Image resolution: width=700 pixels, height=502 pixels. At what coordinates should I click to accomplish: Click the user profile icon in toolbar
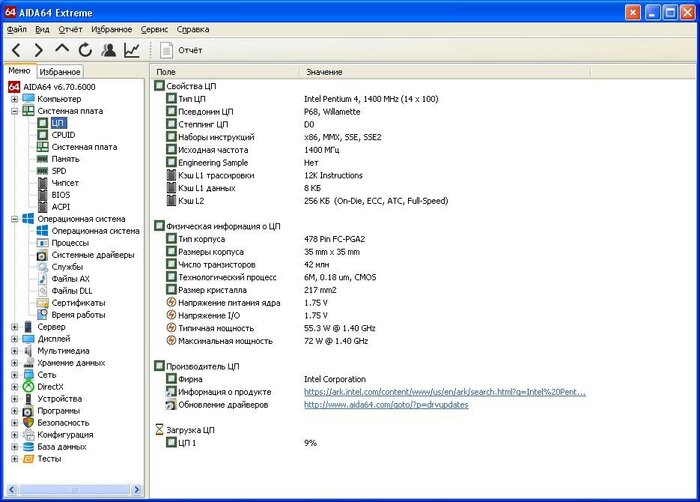108,50
